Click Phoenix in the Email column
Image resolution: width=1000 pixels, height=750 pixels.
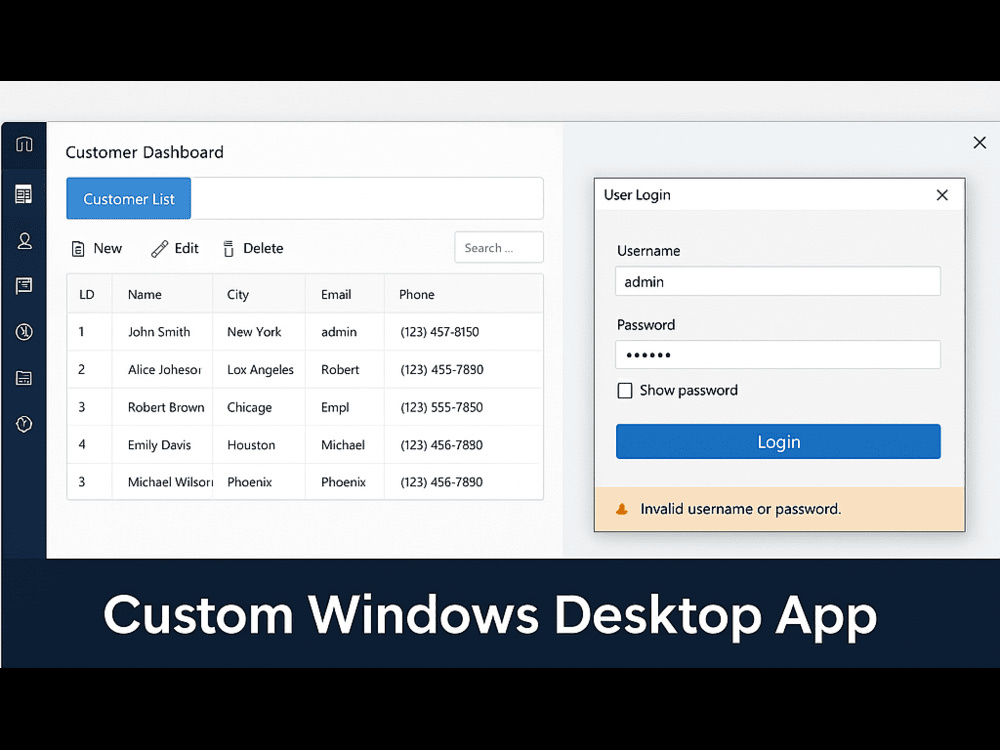[x=343, y=482]
